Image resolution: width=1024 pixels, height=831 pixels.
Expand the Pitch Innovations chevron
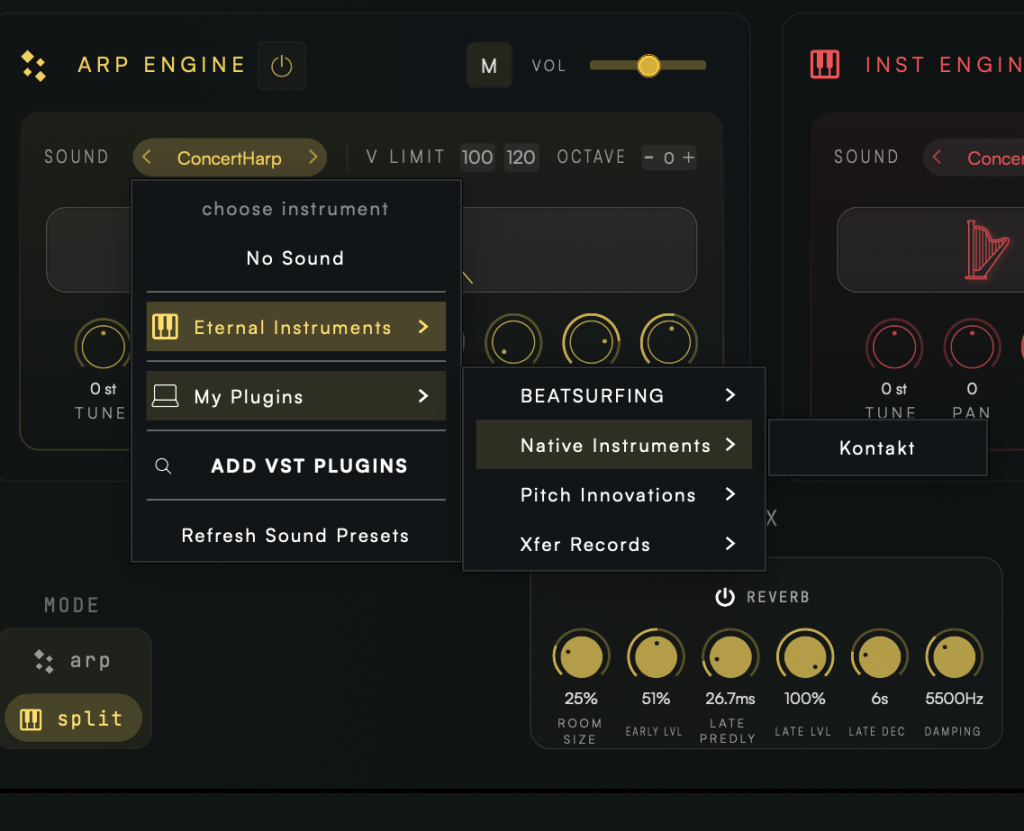pyautogui.click(x=730, y=495)
